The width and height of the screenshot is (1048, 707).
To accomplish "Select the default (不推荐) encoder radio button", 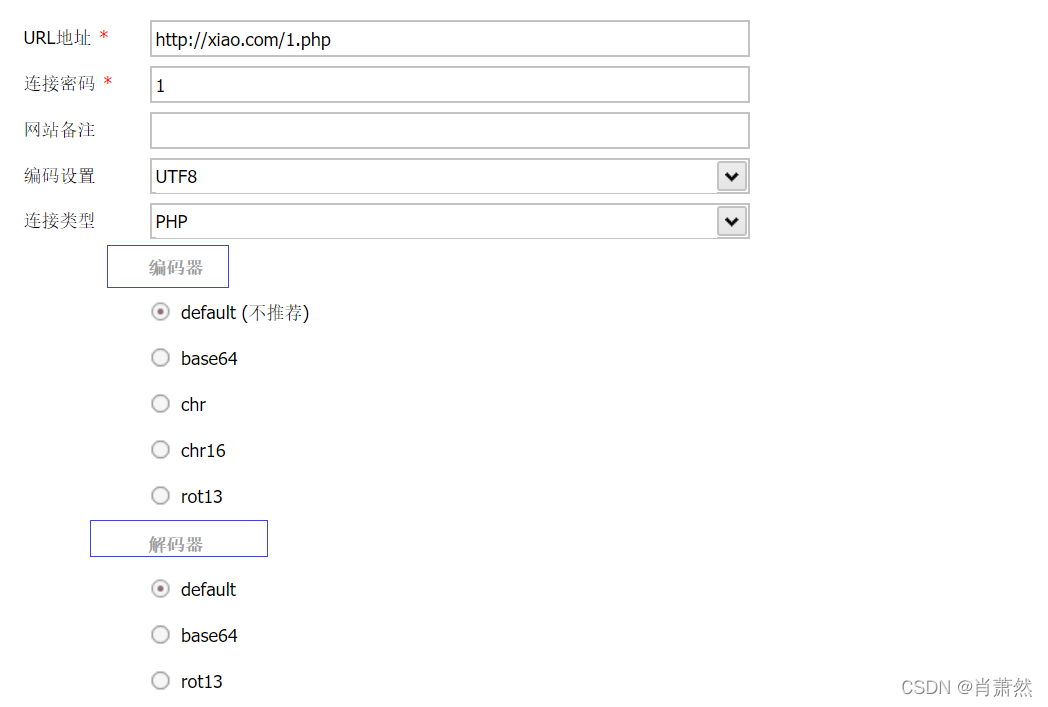I will [160, 312].
